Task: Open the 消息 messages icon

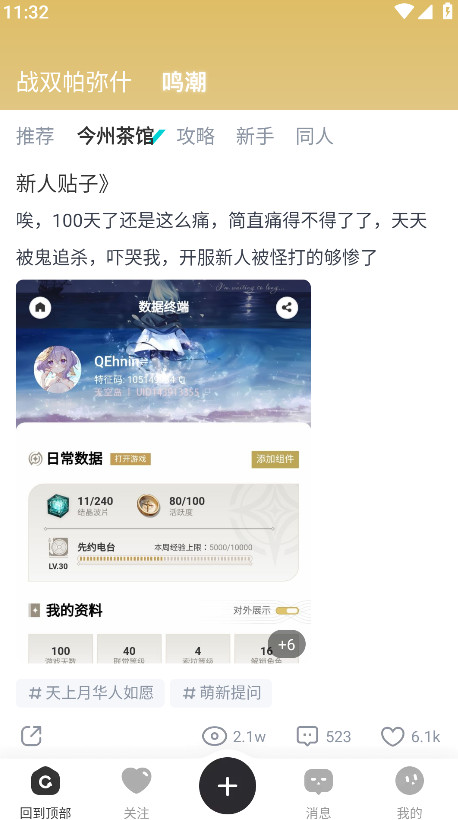Action: click(x=318, y=782)
